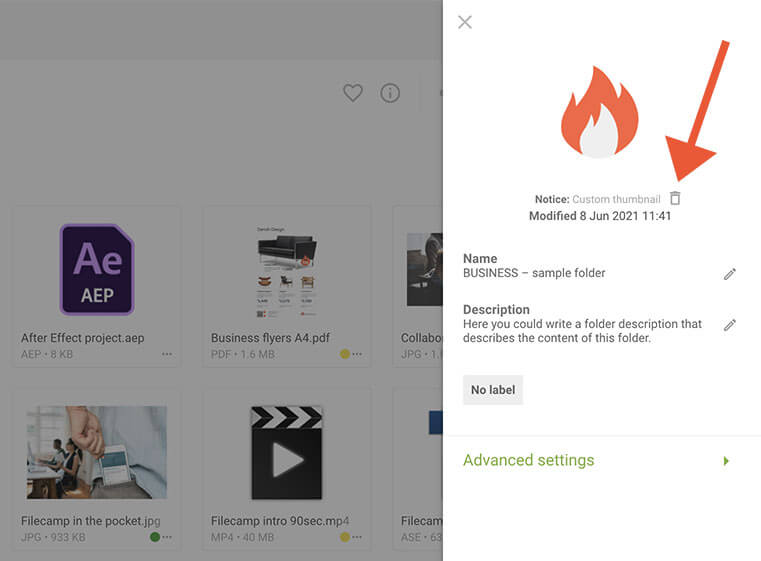Edit the folder Name with pencil icon
The image size is (761, 561).
click(729, 274)
